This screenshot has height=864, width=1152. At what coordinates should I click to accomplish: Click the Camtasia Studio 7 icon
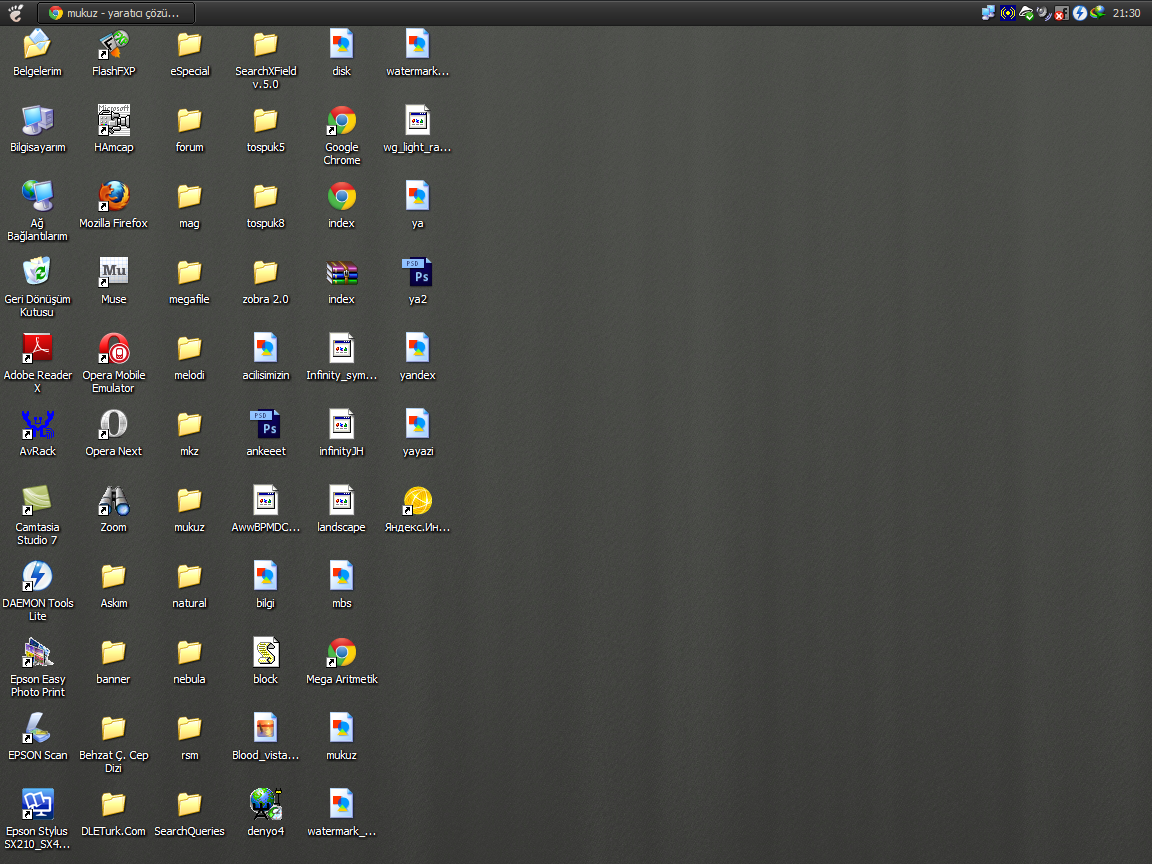(37, 500)
